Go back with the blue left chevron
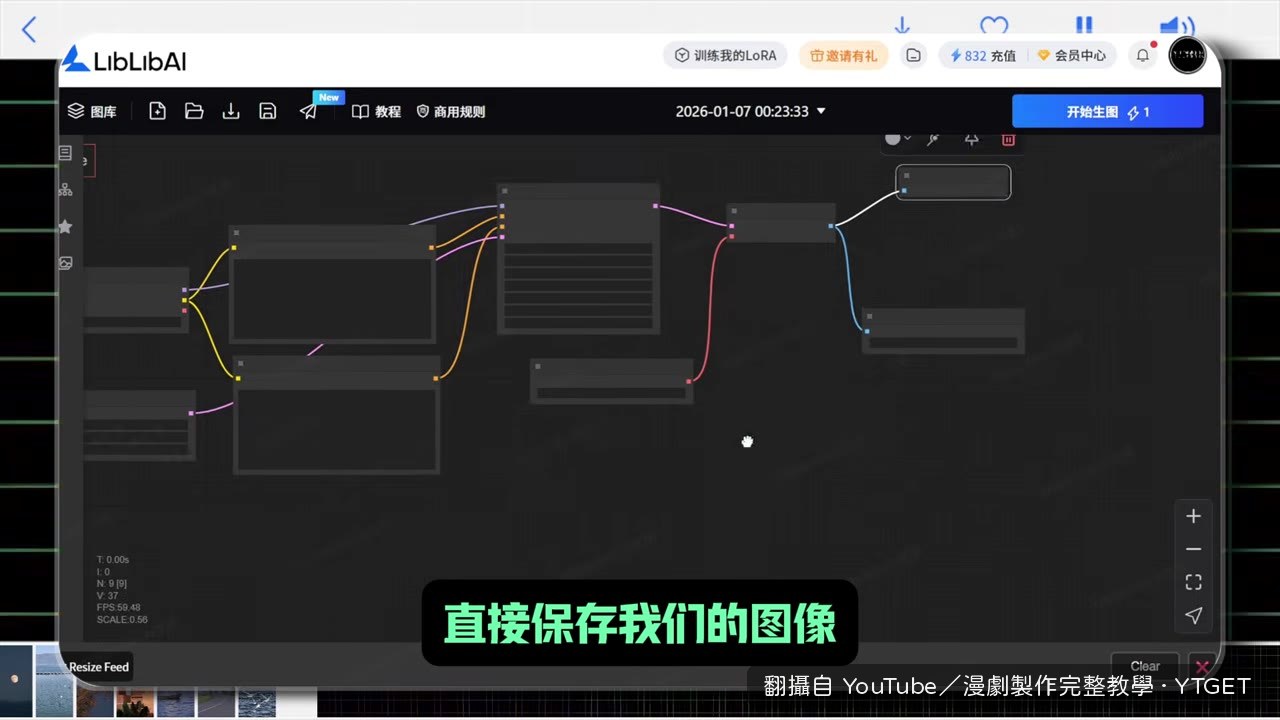 pos(29,30)
